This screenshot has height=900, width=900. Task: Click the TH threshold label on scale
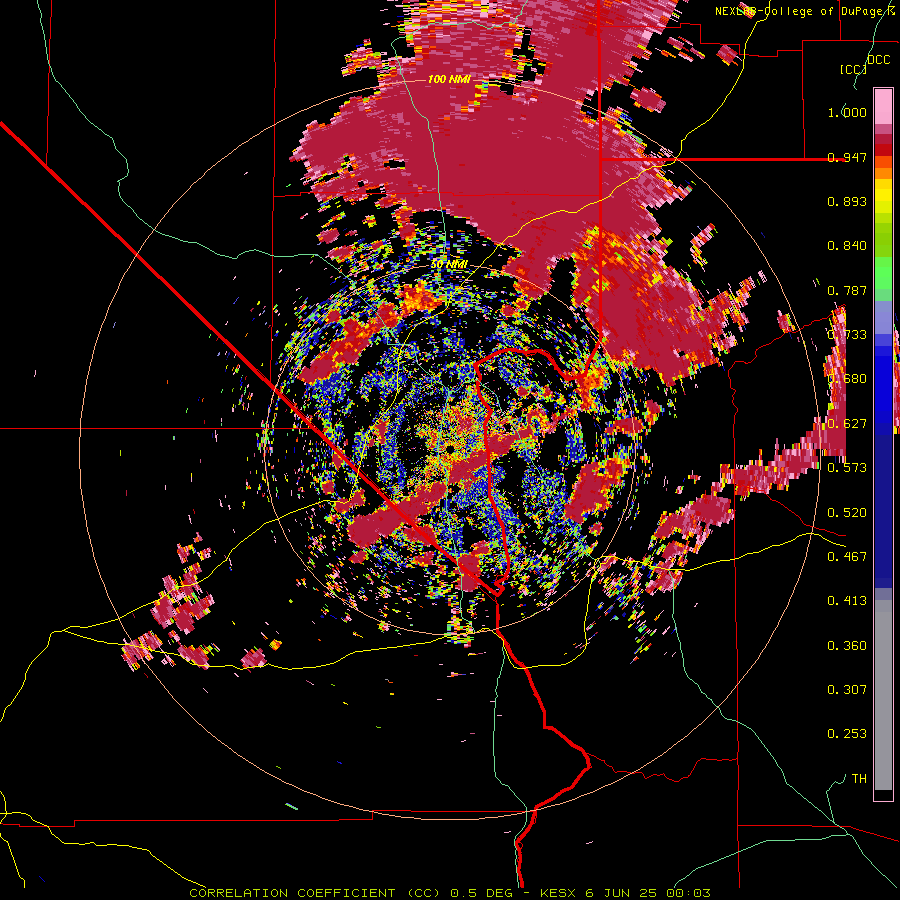click(x=859, y=779)
